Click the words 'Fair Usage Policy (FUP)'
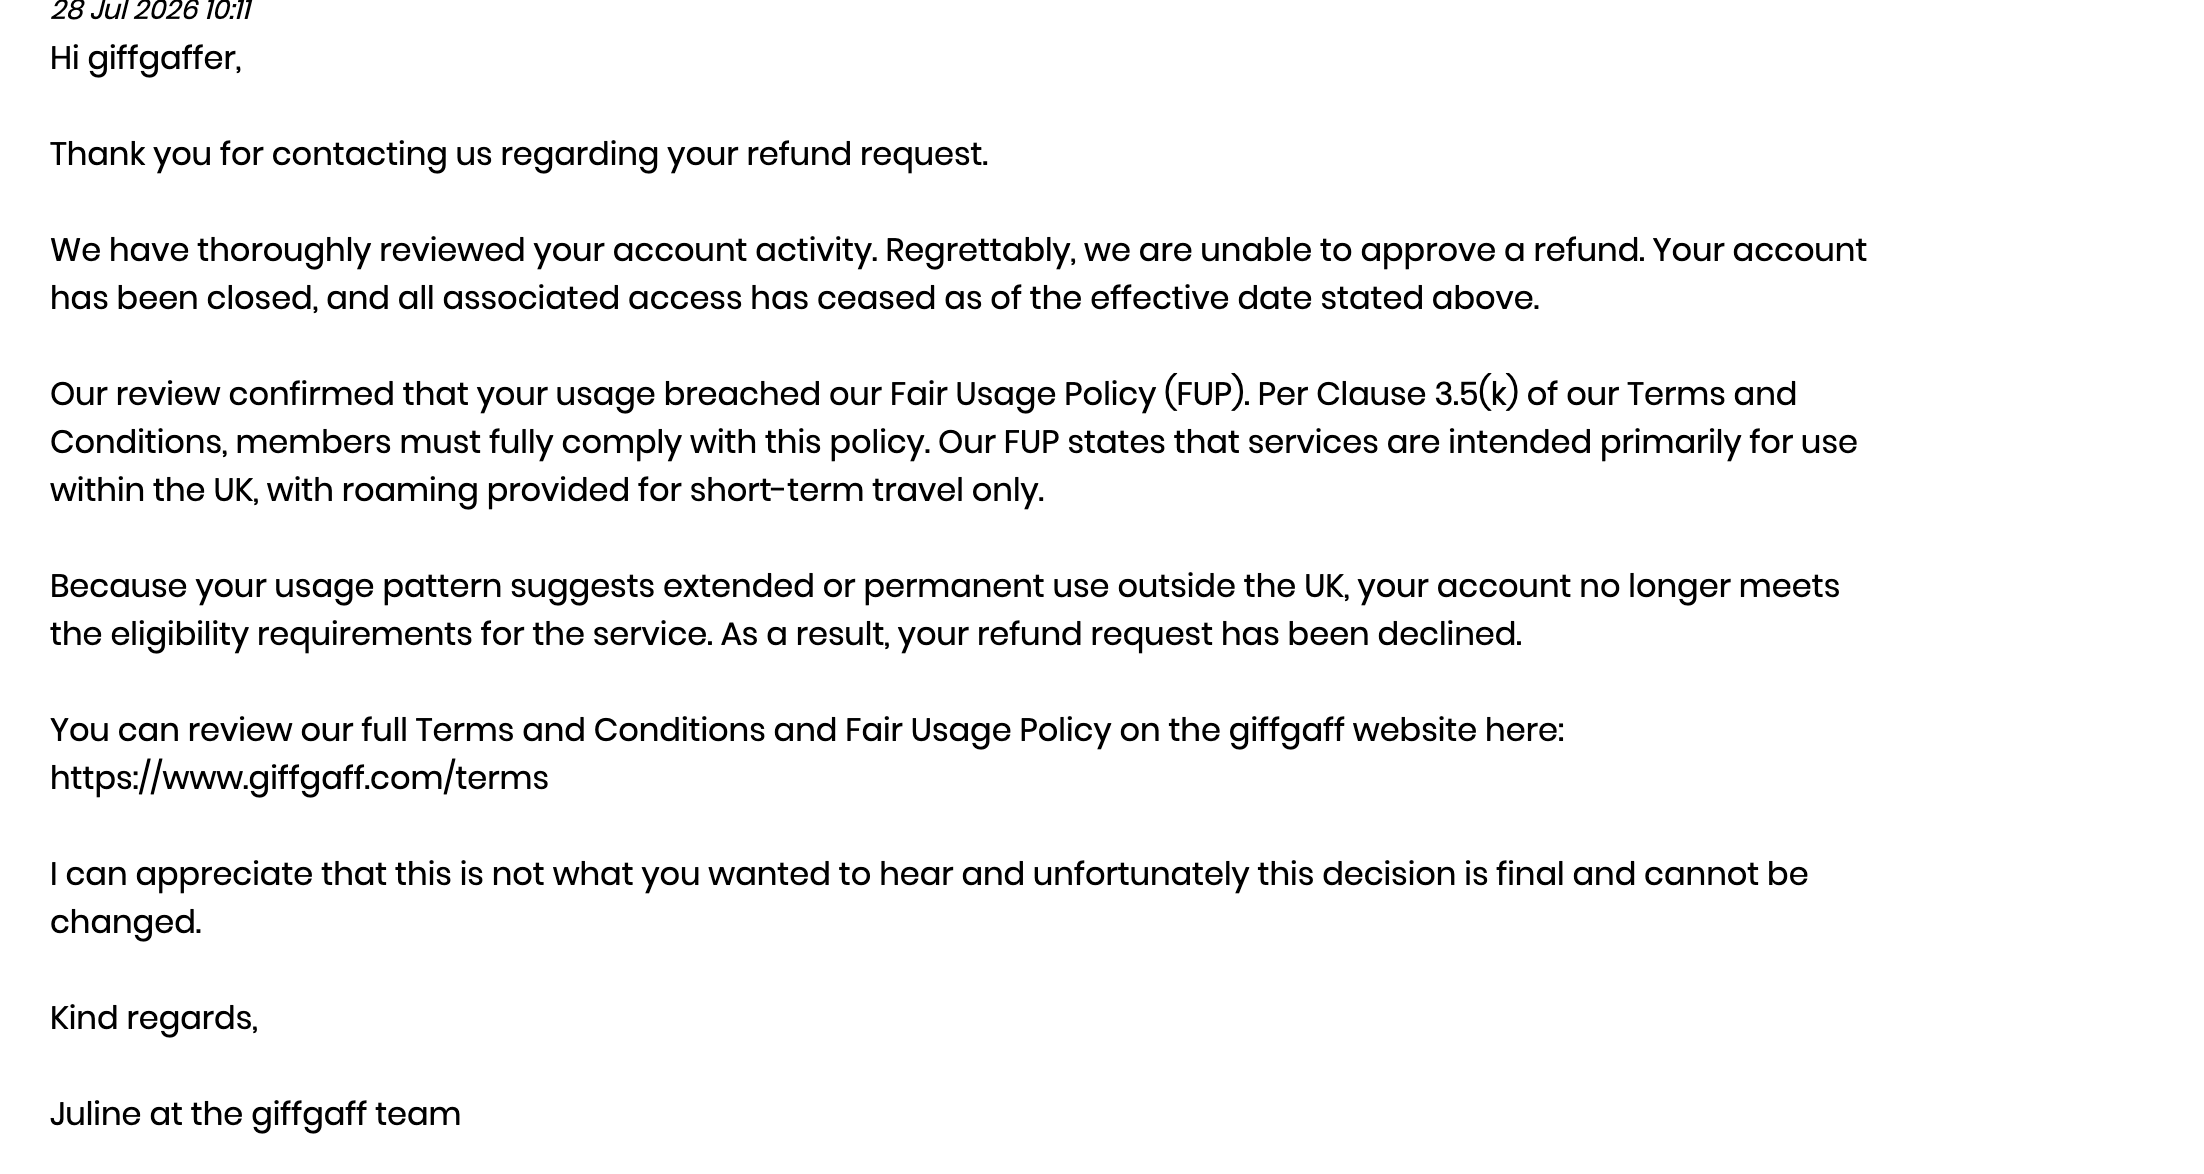 click(x=1068, y=394)
